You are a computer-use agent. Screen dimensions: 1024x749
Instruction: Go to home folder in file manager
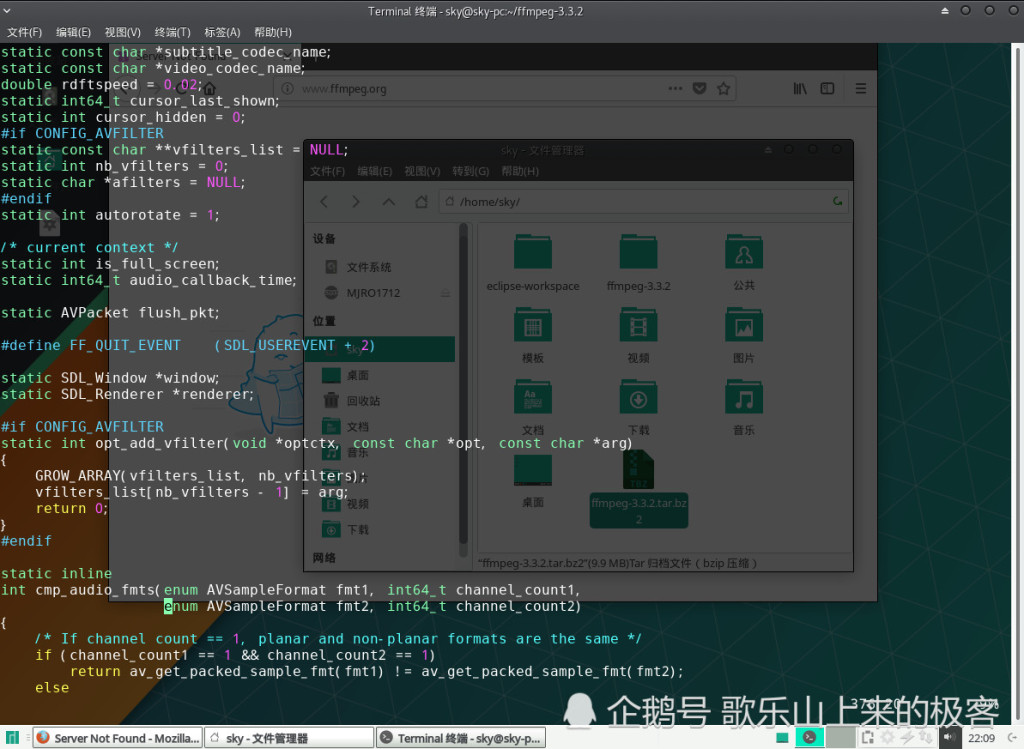click(421, 202)
